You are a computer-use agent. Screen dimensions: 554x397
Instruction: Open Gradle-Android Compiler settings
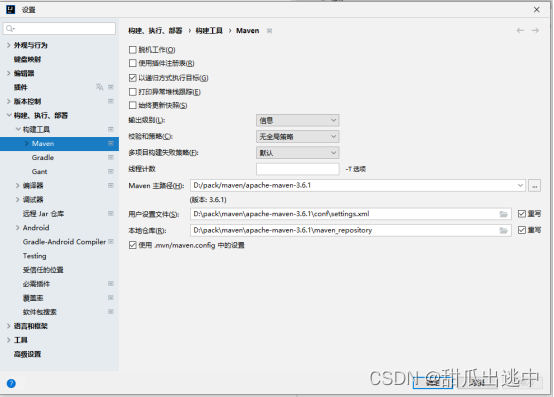coord(64,242)
